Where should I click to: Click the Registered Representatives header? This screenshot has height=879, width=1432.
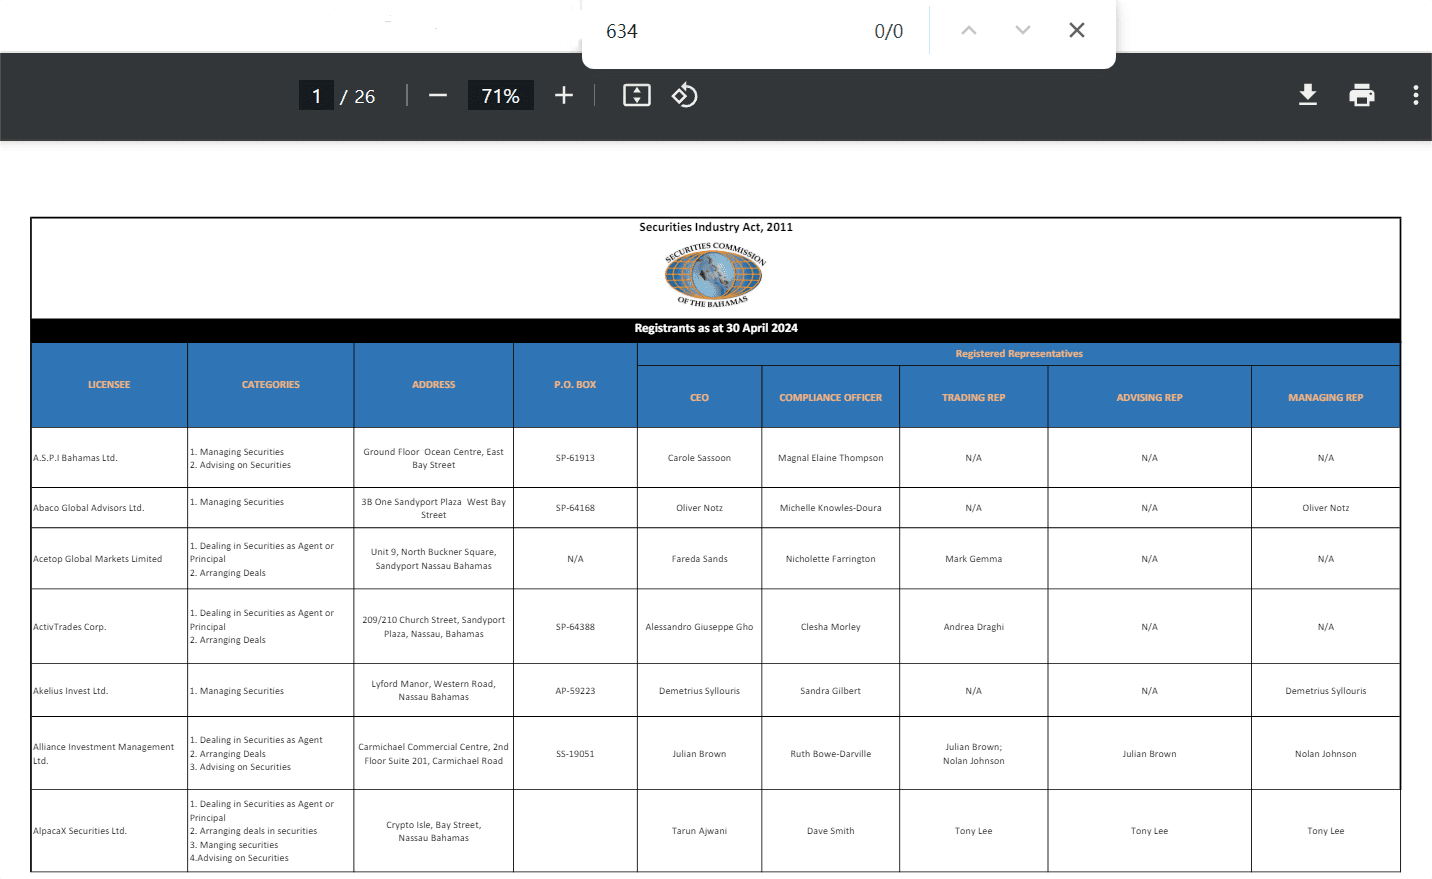[1019, 354]
